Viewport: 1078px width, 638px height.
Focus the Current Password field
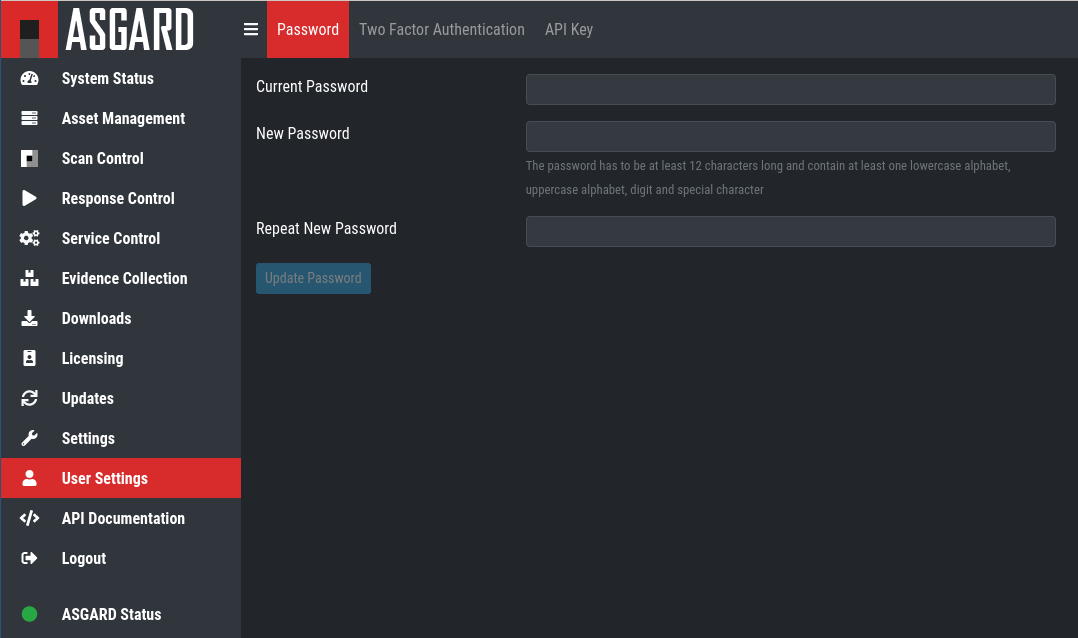pos(791,89)
